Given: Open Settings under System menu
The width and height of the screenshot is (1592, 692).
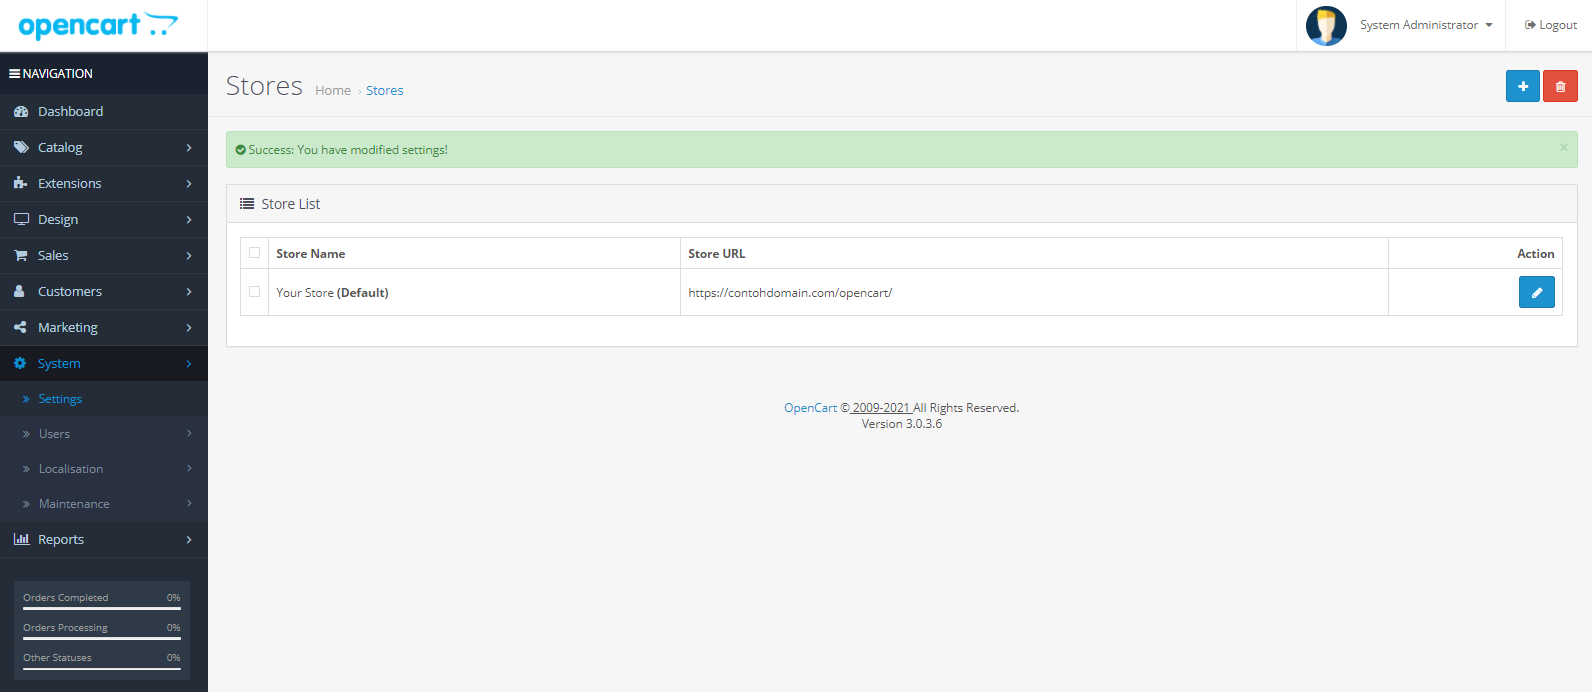Looking at the screenshot, I should [x=60, y=399].
